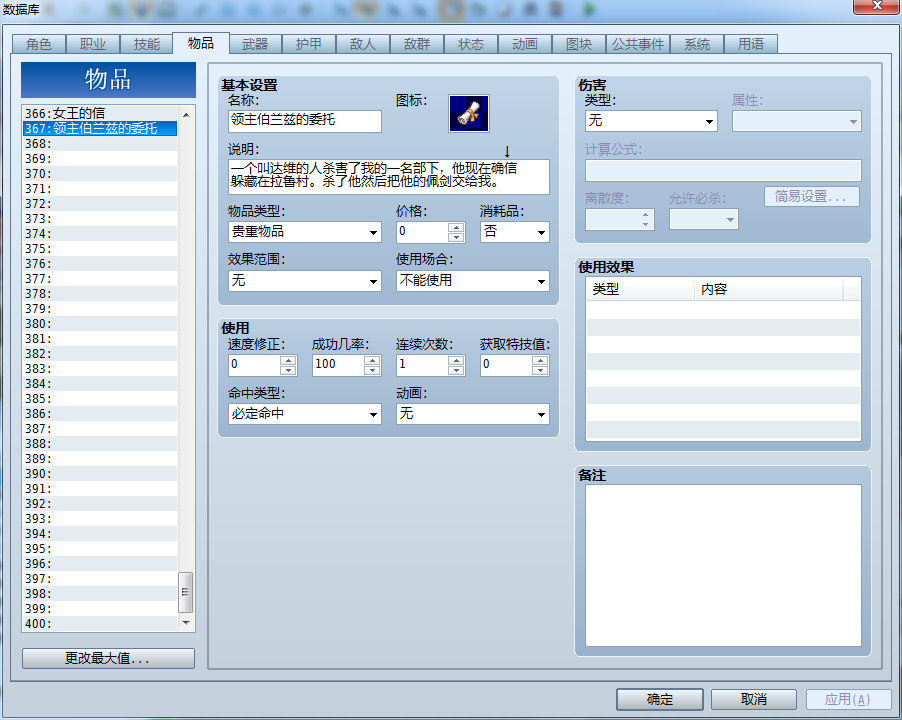Viewport: 902px width, 720px height.
Task: Click the 成功几率 value field
Action: coord(338,365)
